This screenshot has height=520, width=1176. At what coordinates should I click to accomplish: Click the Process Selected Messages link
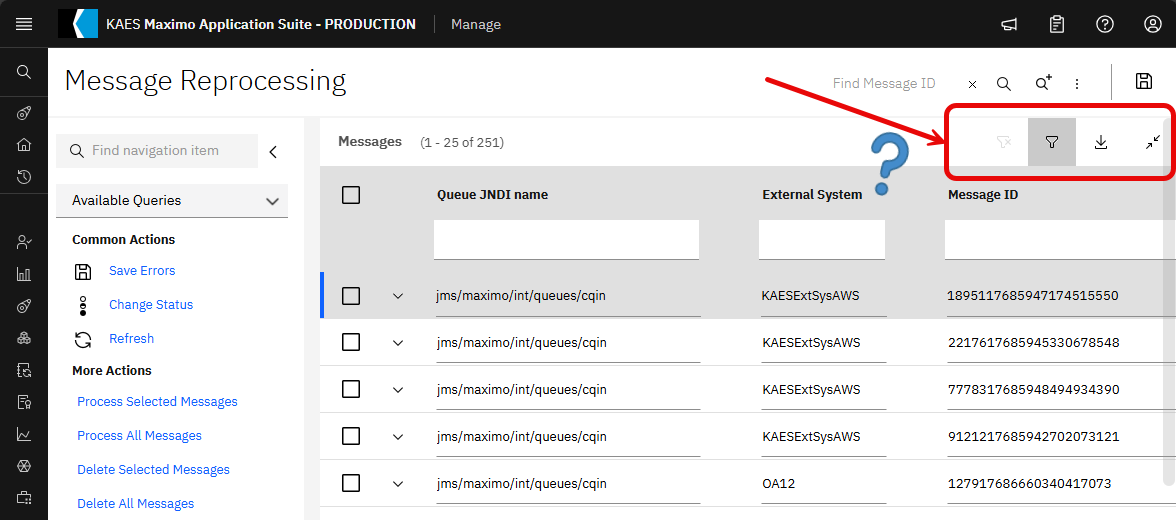coord(157,402)
